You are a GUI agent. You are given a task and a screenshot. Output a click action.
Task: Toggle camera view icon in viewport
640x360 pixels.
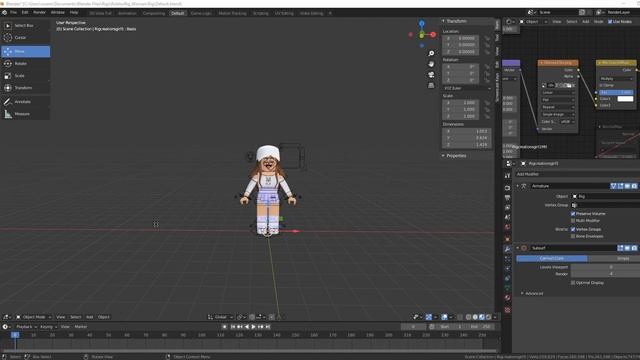click(x=431, y=75)
